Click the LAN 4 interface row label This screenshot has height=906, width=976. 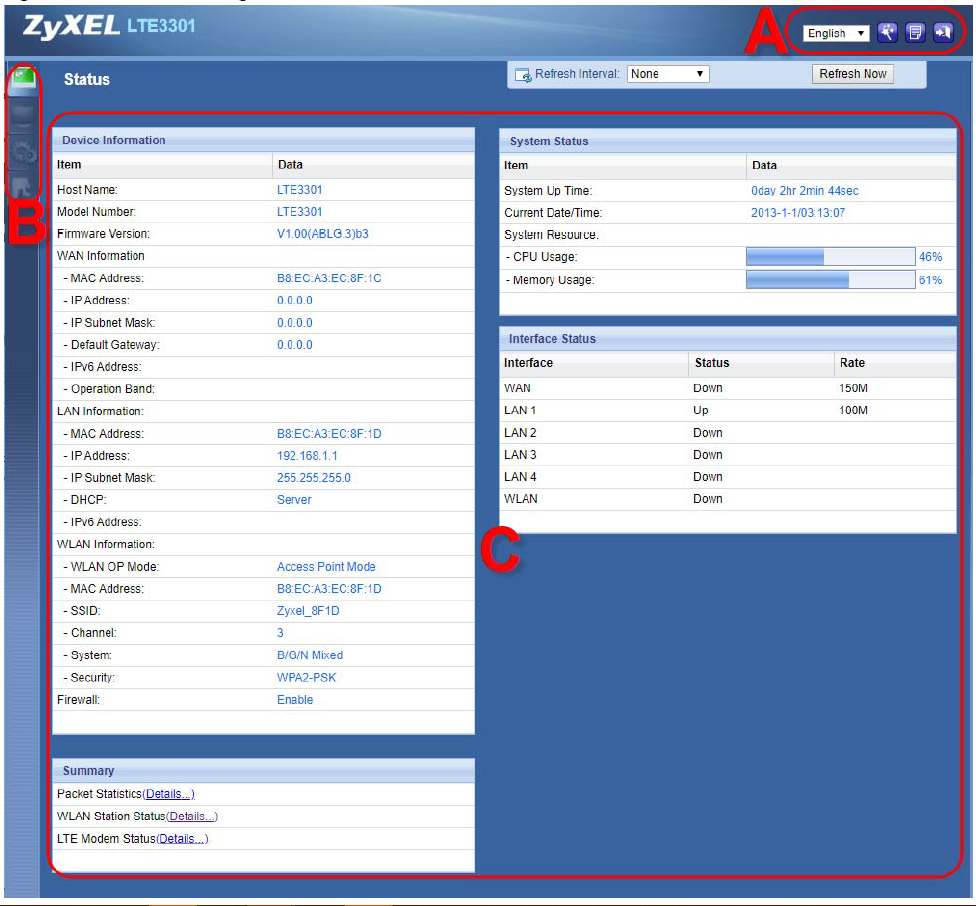click(520, 477)
